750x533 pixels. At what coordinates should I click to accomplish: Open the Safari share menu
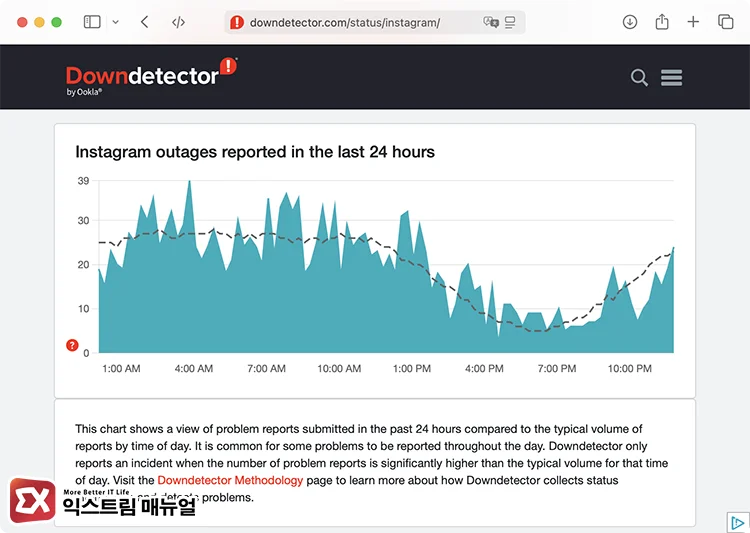click(x=662, y=22)
